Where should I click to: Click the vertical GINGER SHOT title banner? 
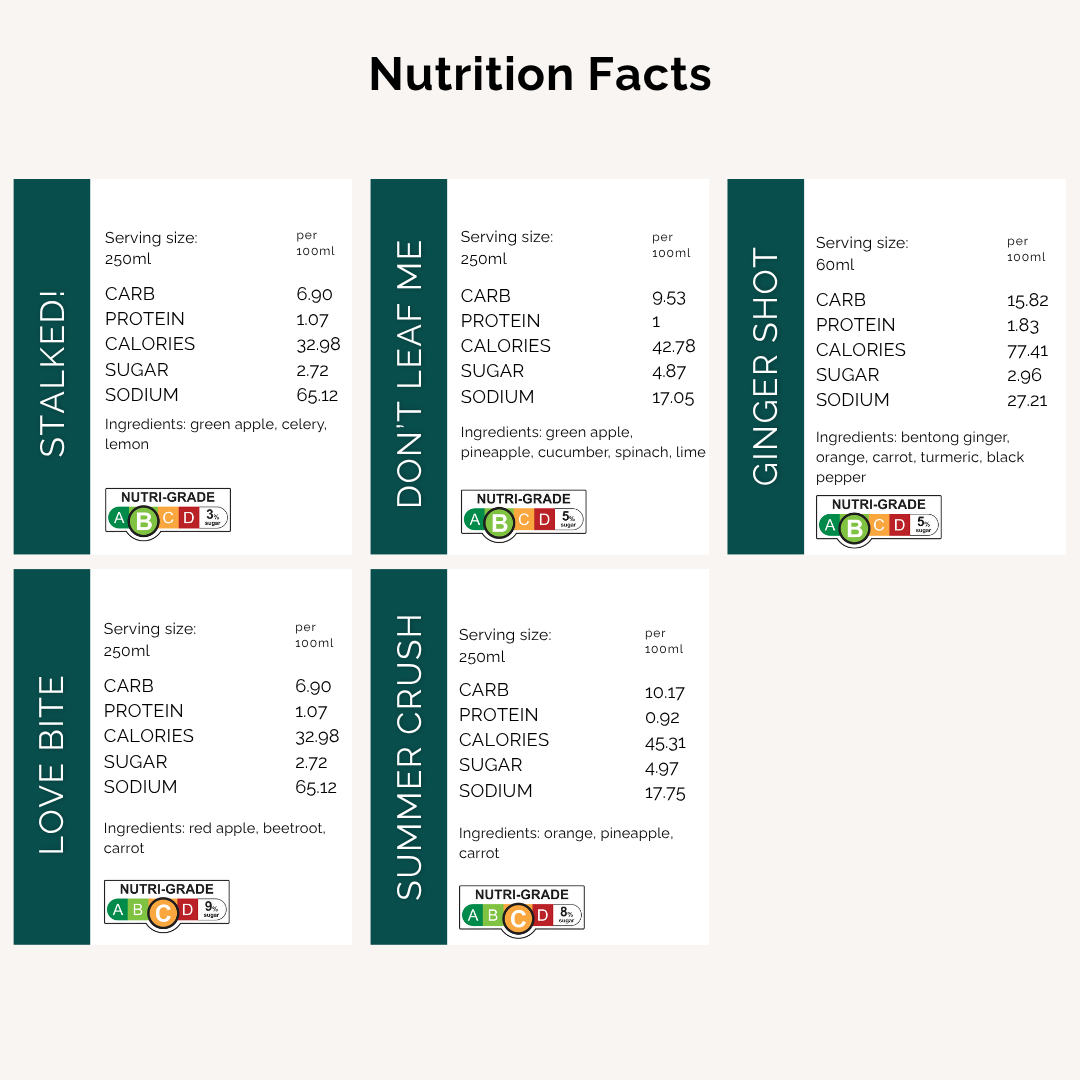point(765,366)
